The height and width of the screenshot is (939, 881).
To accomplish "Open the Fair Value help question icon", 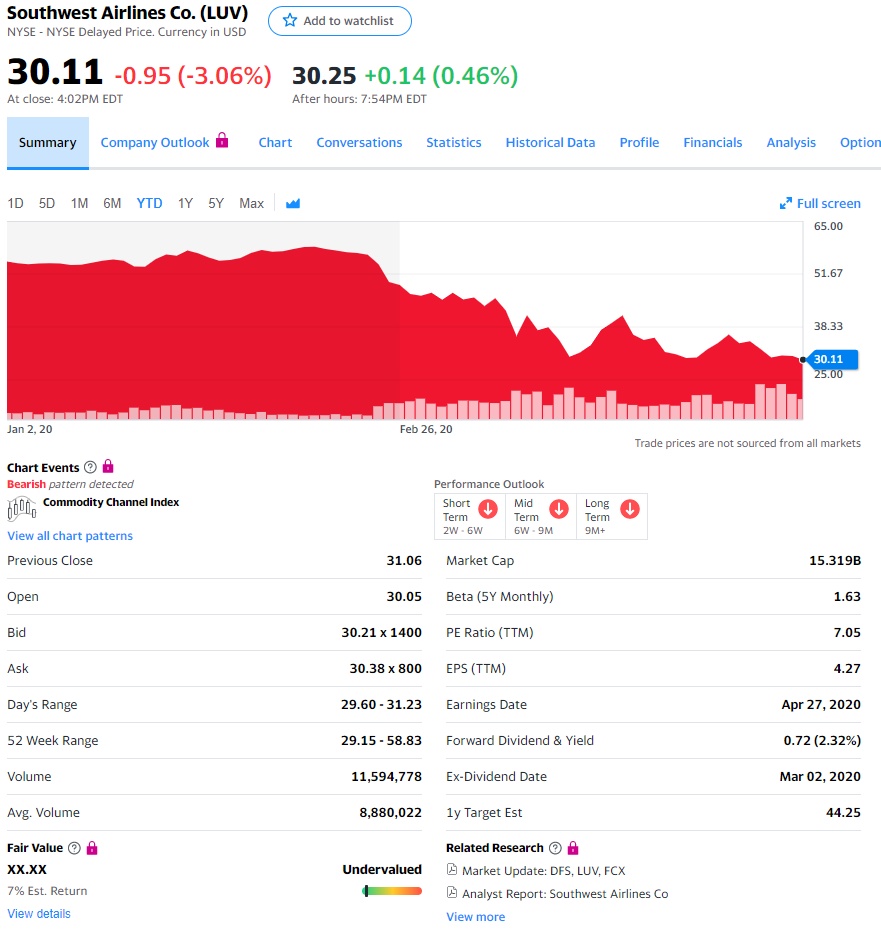I will [x=74, y=848].
